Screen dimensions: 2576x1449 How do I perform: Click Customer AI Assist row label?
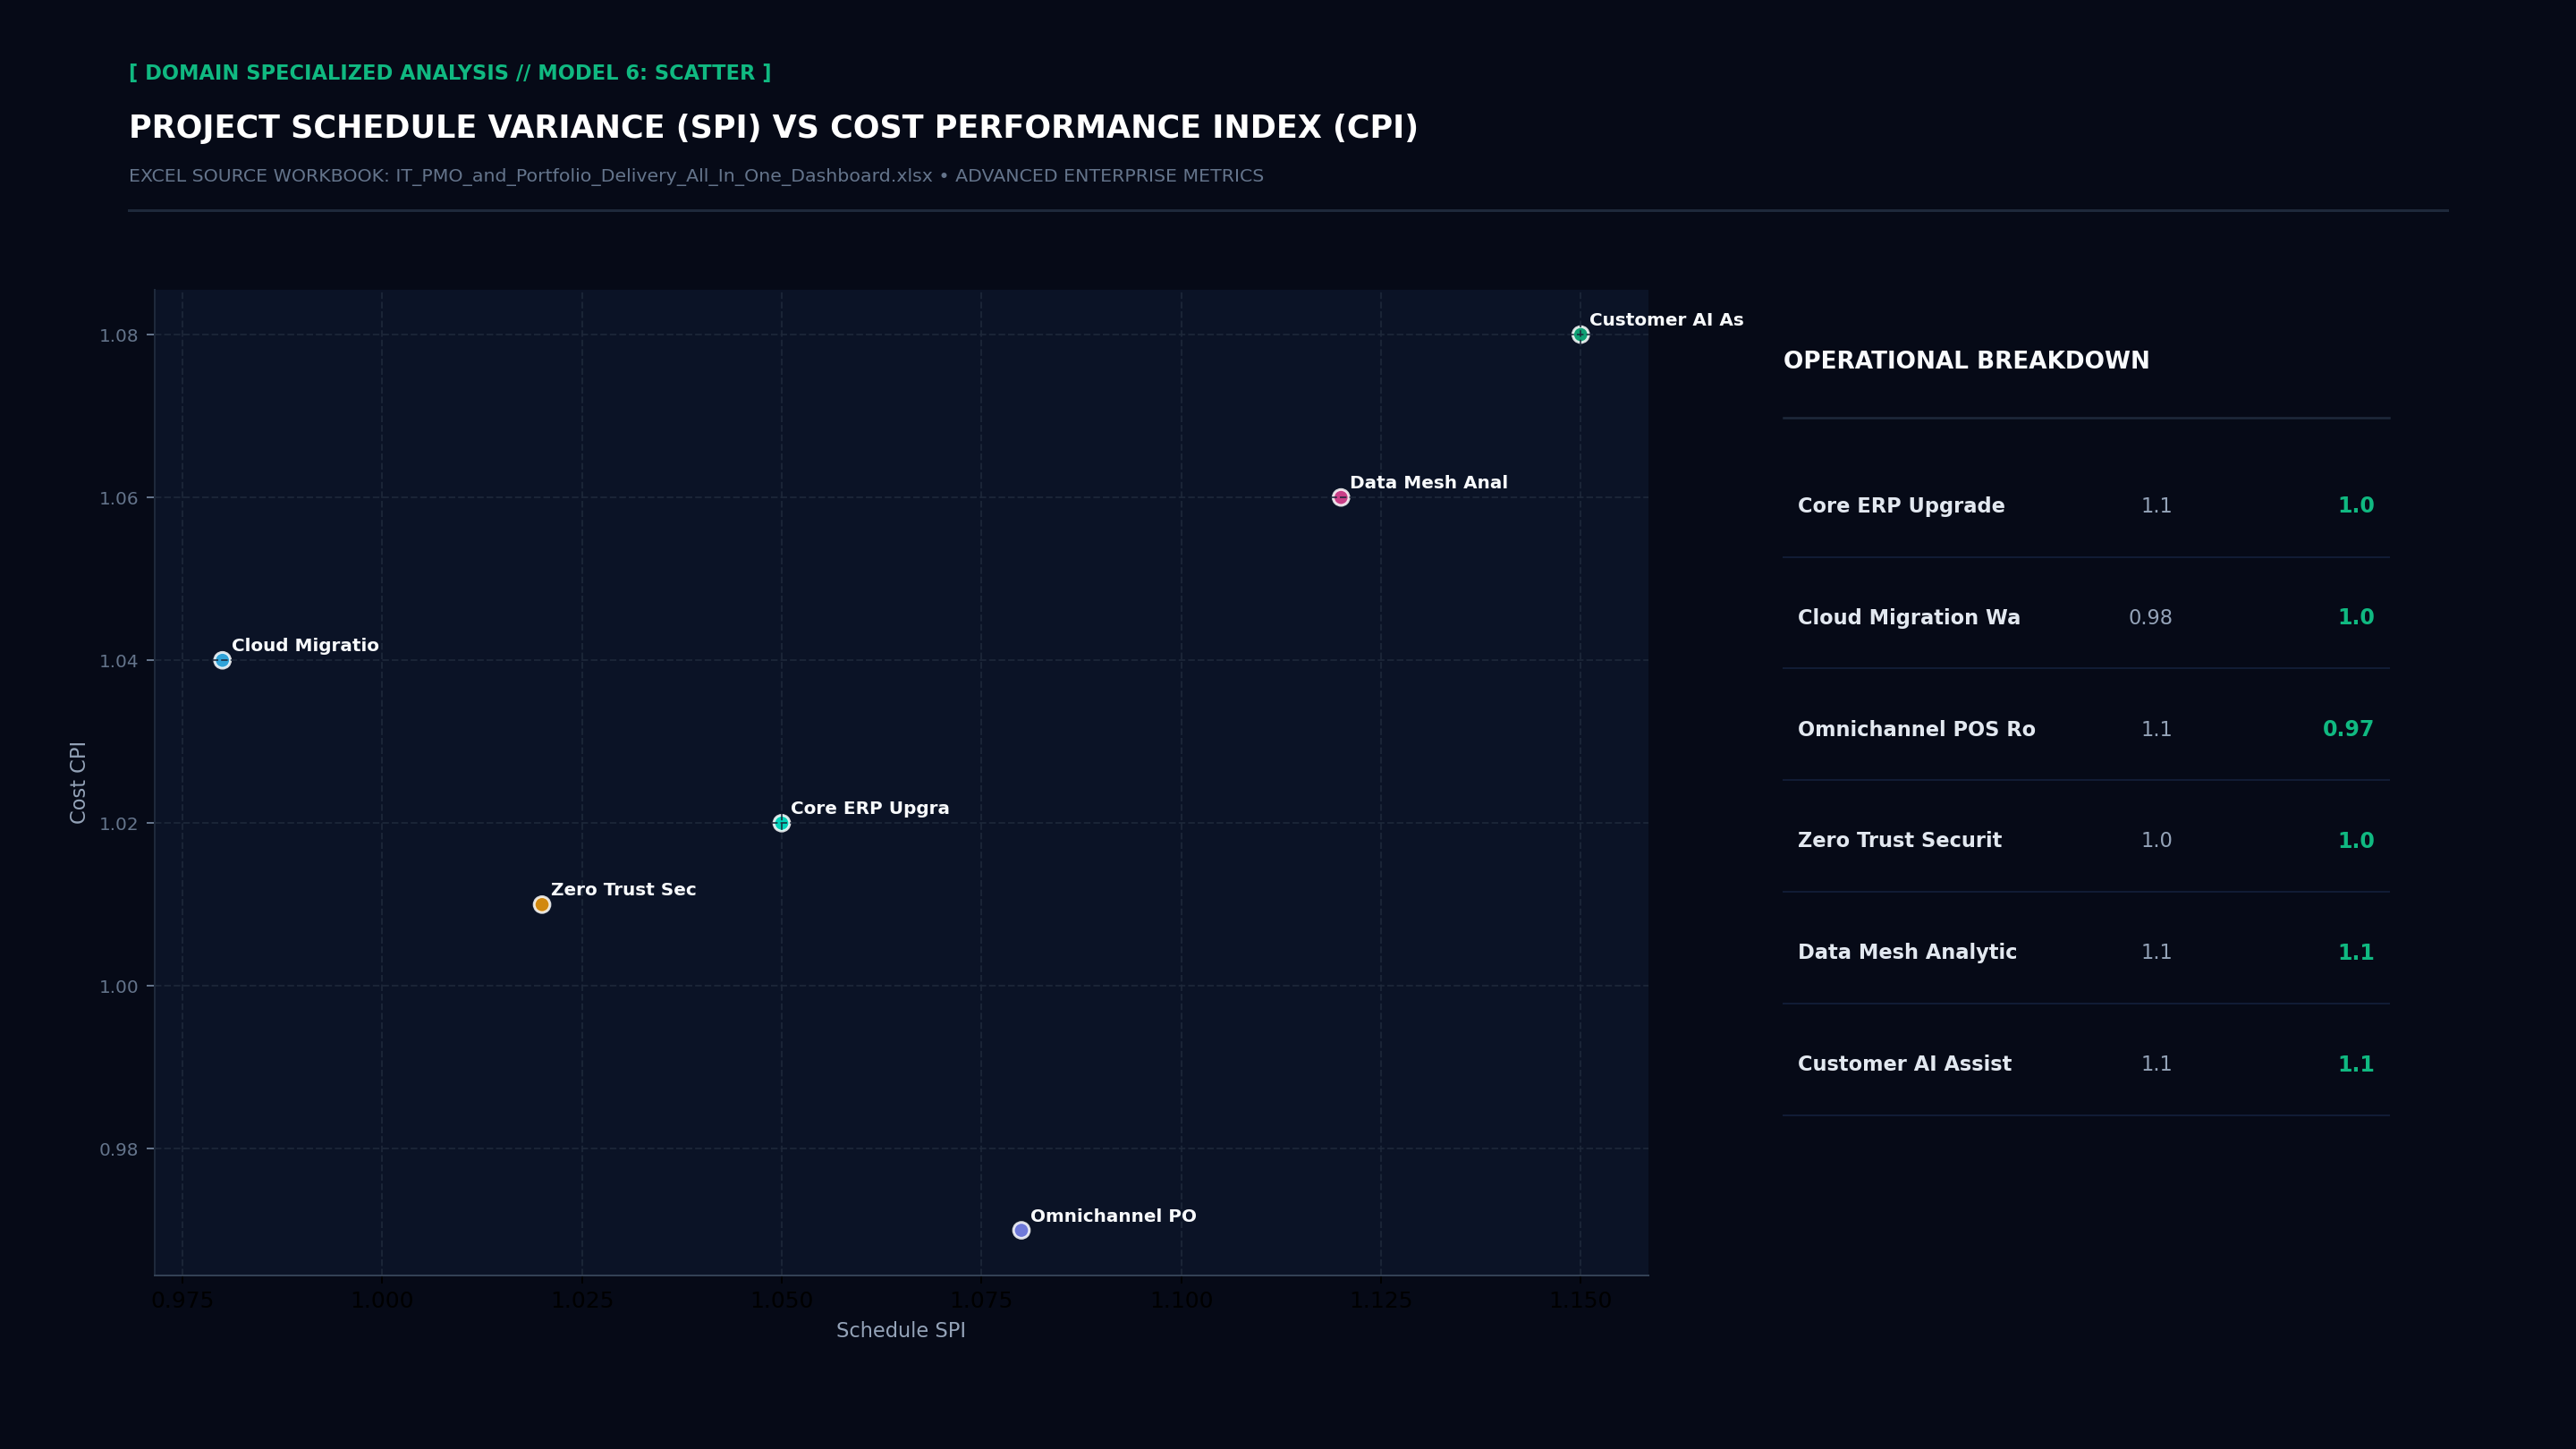coord(1904,1064)
